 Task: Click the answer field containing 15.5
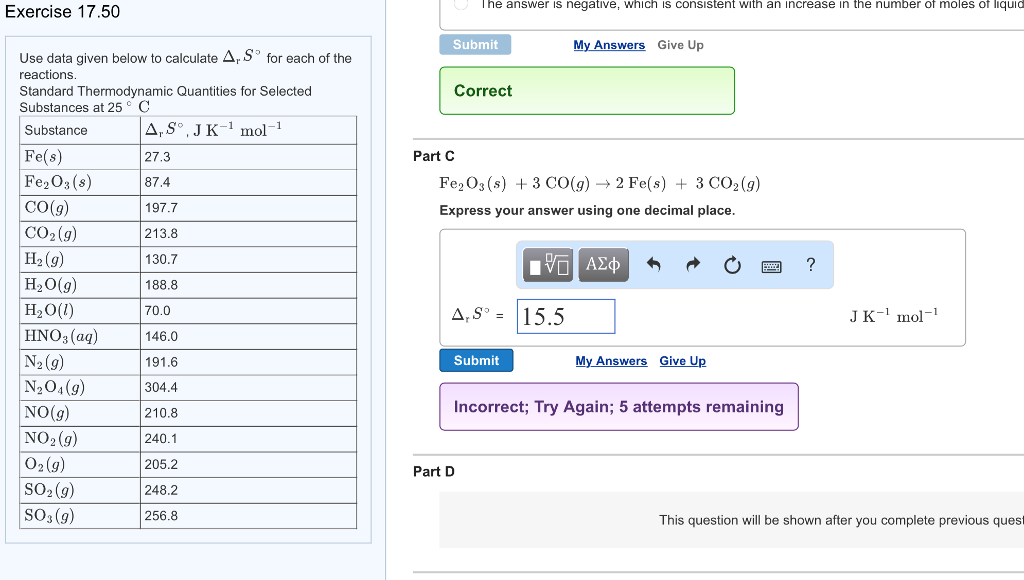pyautogui.click(x=565, y=316)
